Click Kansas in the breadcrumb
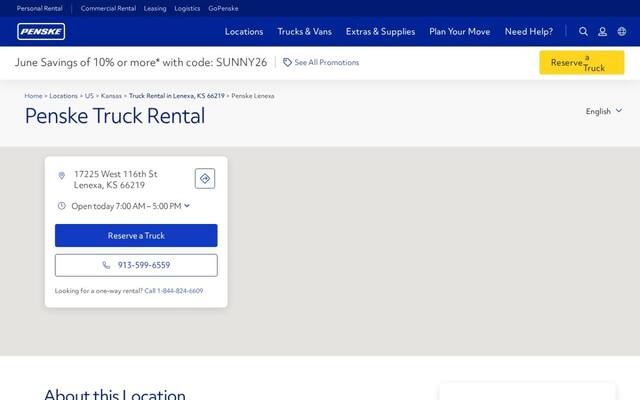 pos(111,96)
